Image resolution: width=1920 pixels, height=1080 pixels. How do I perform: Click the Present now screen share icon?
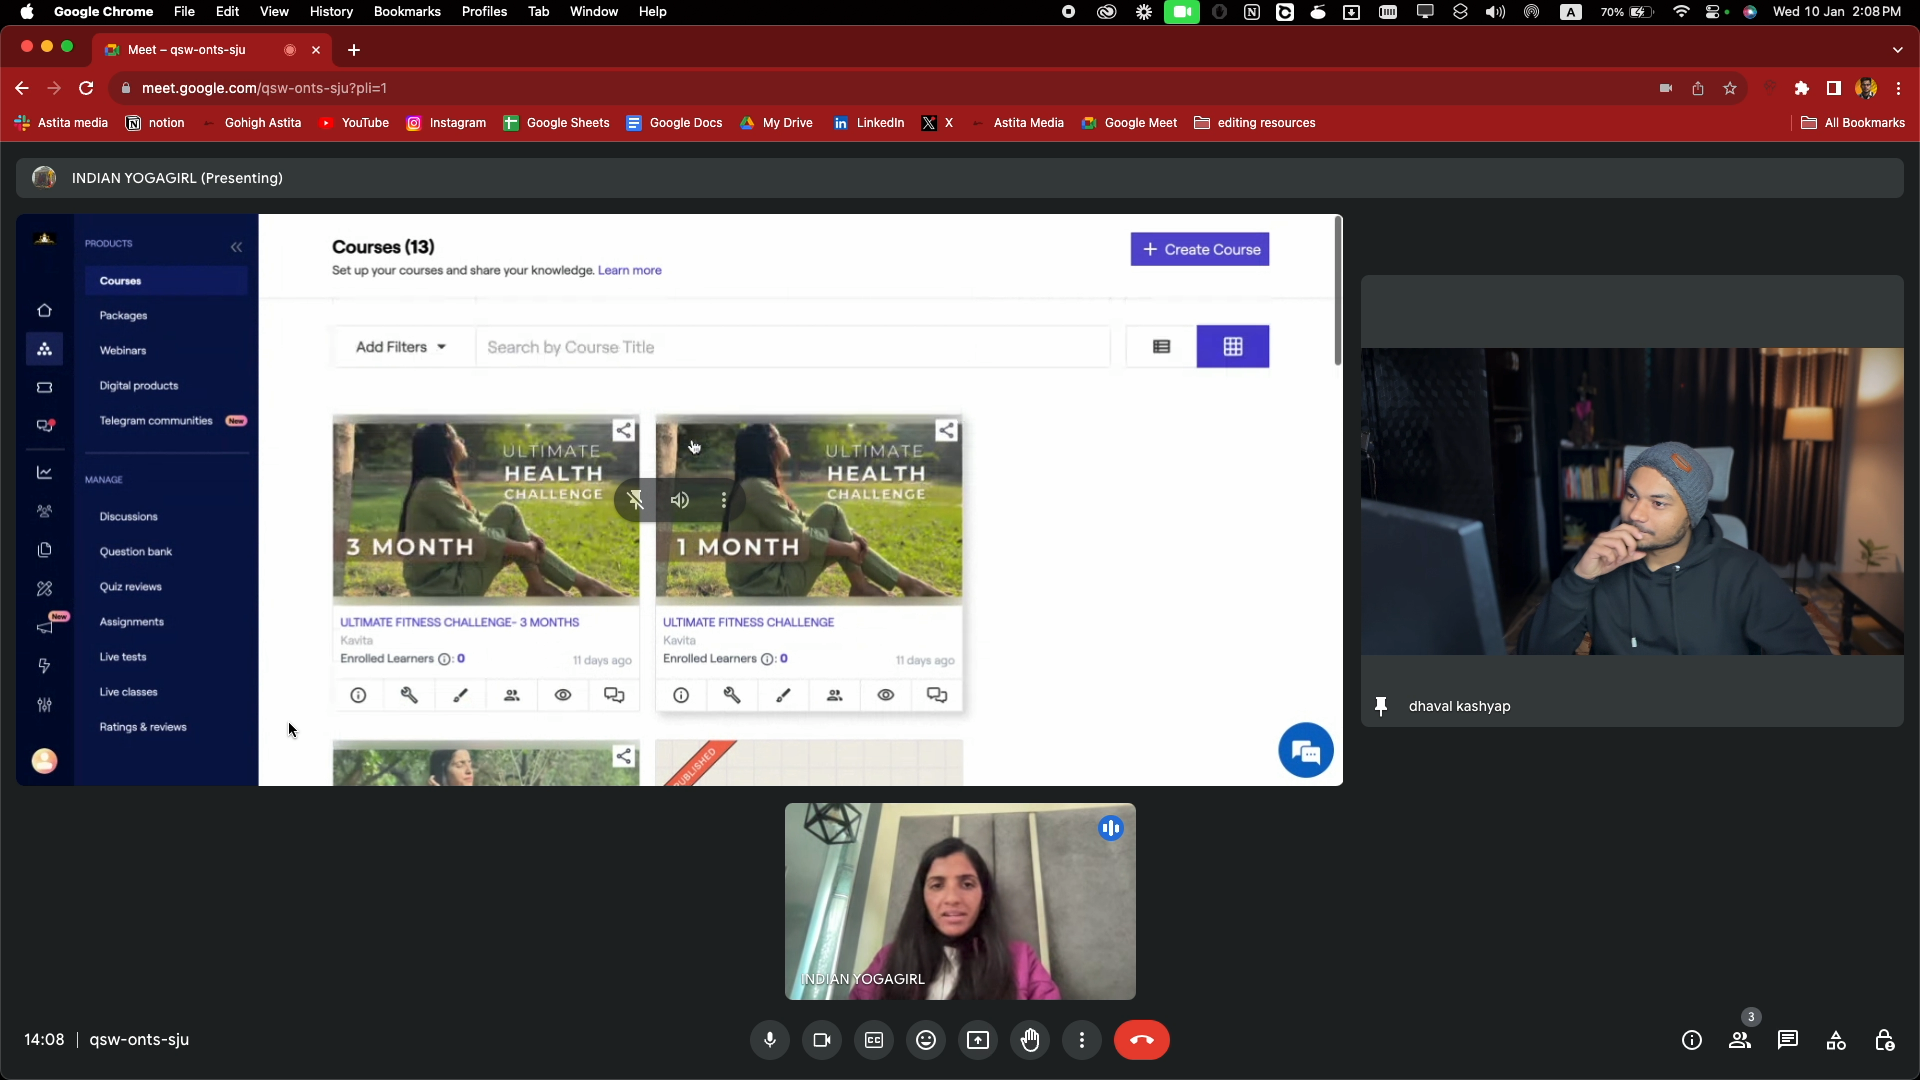coord(978,1040)
